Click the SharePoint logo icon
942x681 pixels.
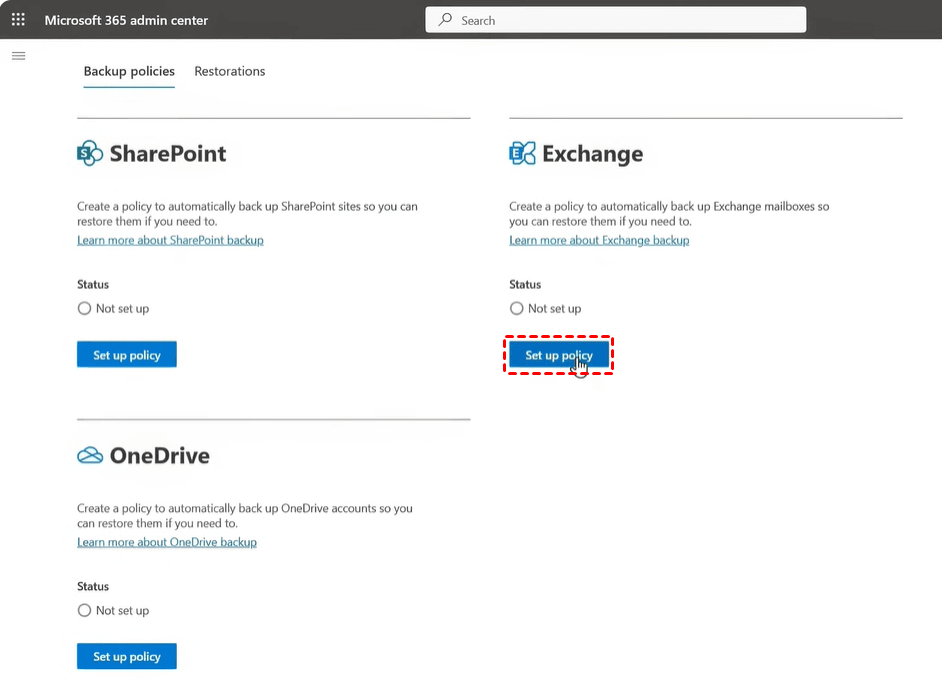point(90,154)
